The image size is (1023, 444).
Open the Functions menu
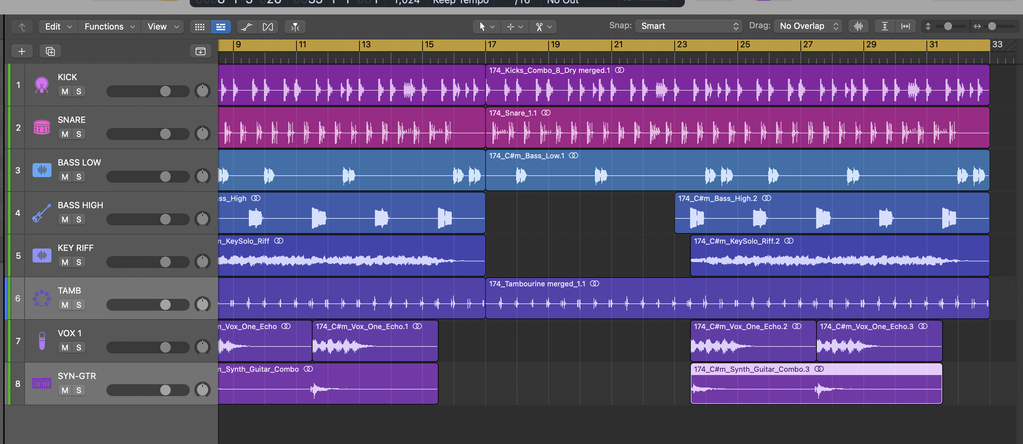[109, 27]
